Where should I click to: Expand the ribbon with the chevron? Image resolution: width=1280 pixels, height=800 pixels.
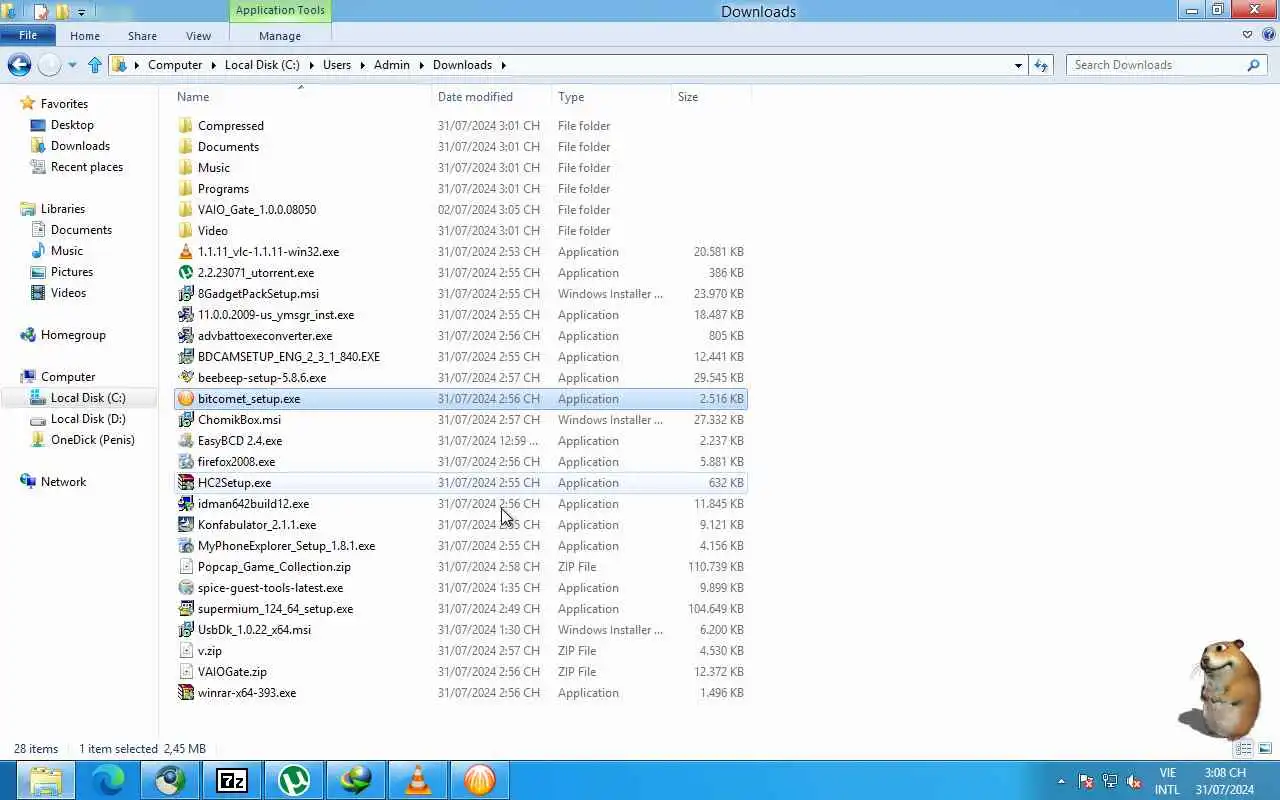1247,35
